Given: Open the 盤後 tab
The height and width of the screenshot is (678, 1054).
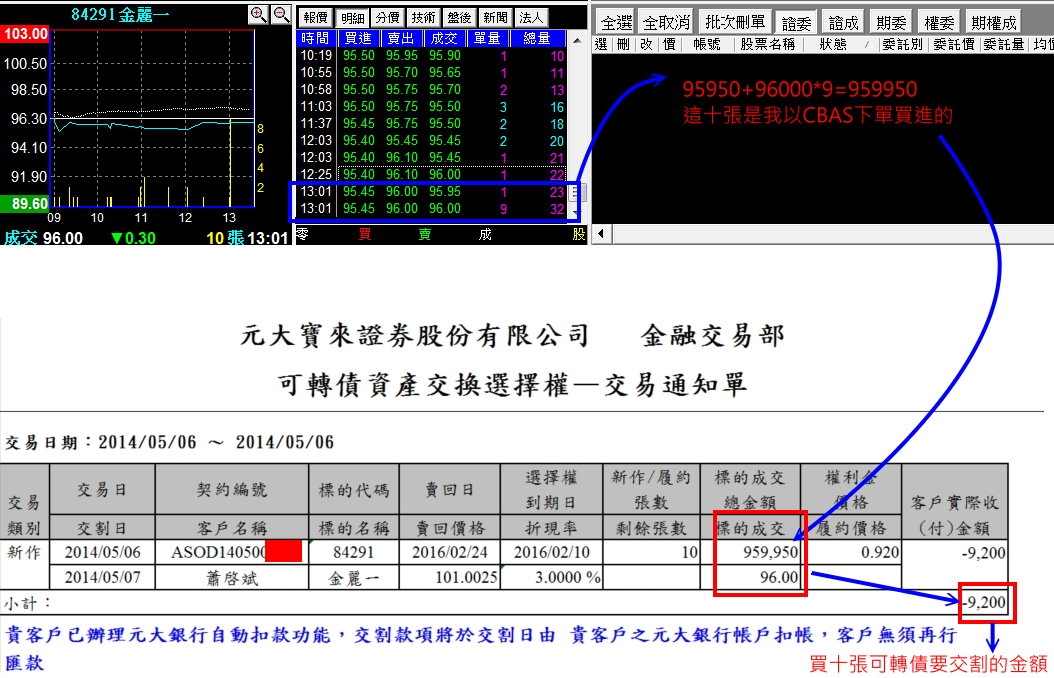Looking at the screenshot, I should (x=460, y=17).
